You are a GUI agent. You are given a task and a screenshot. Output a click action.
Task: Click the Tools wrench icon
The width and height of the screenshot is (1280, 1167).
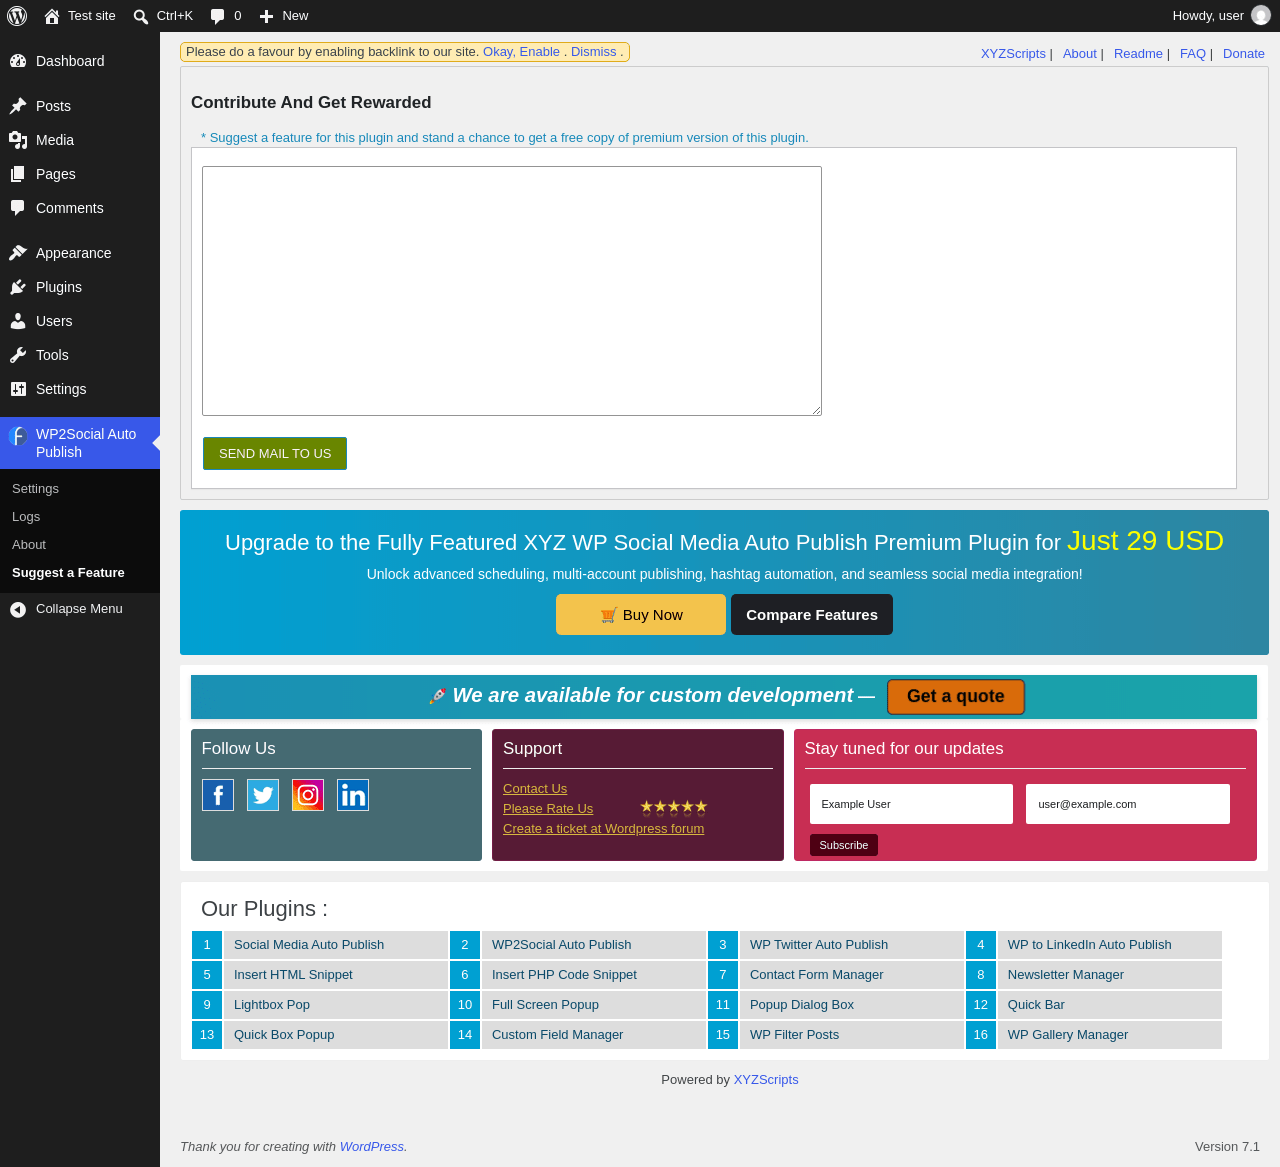[x=18, y=355]
